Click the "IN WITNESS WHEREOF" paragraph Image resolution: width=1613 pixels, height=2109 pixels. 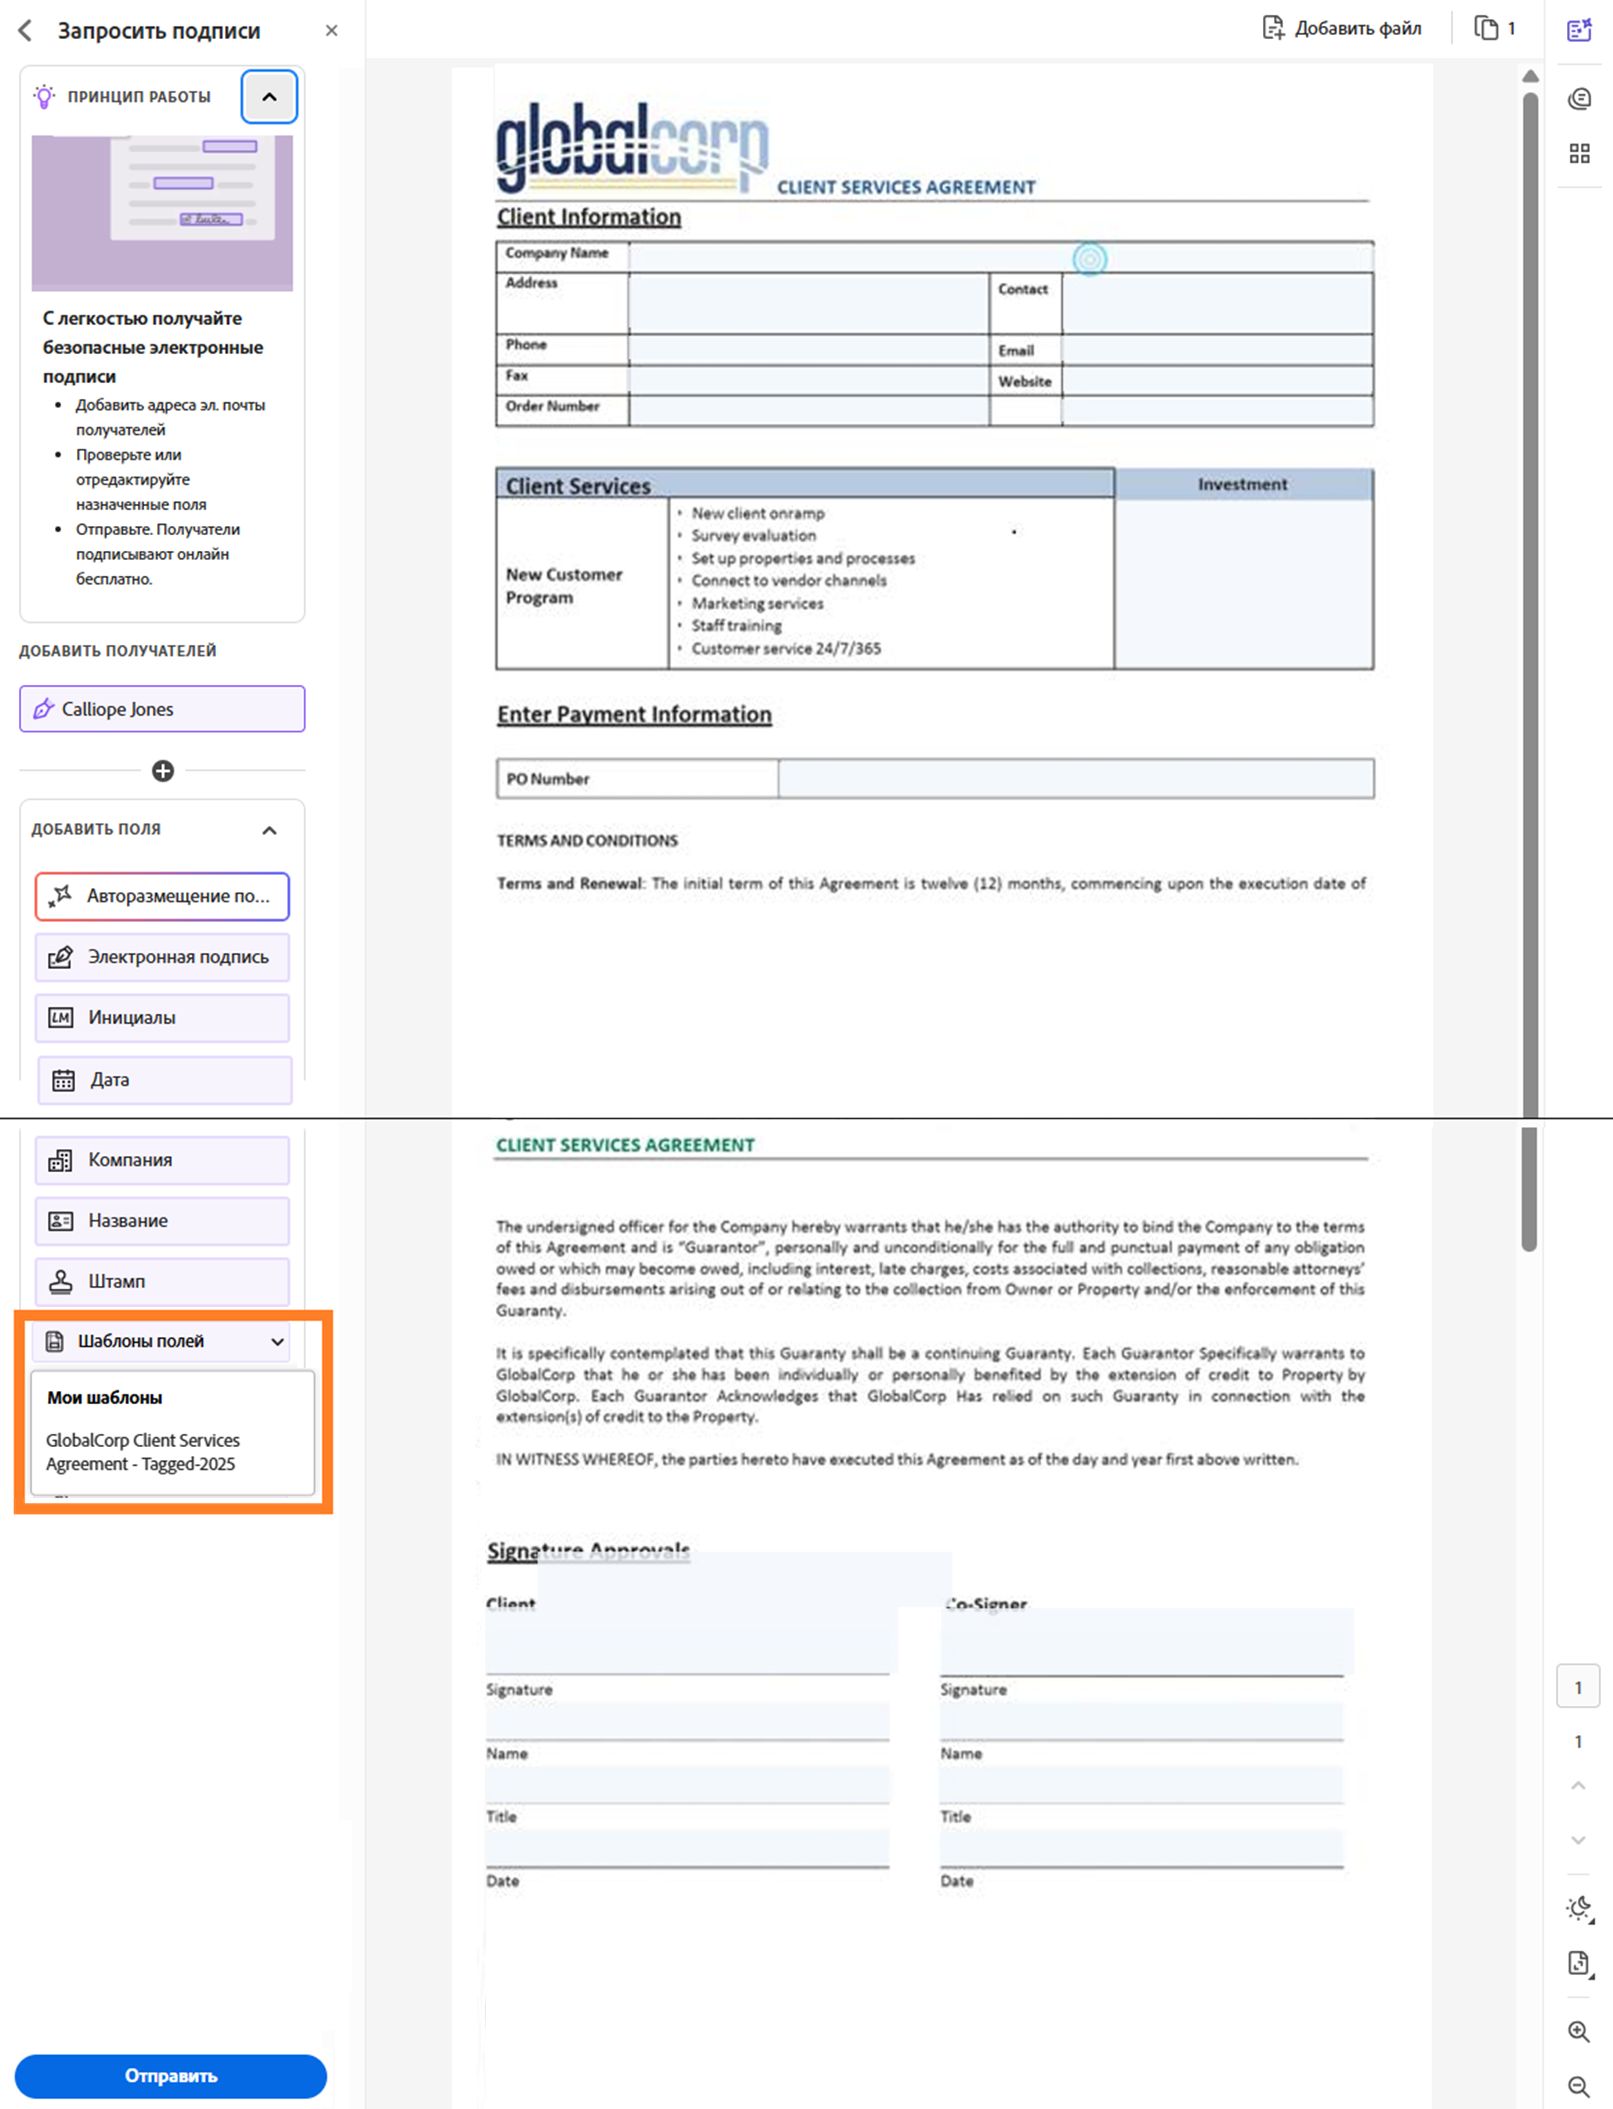897,1459
